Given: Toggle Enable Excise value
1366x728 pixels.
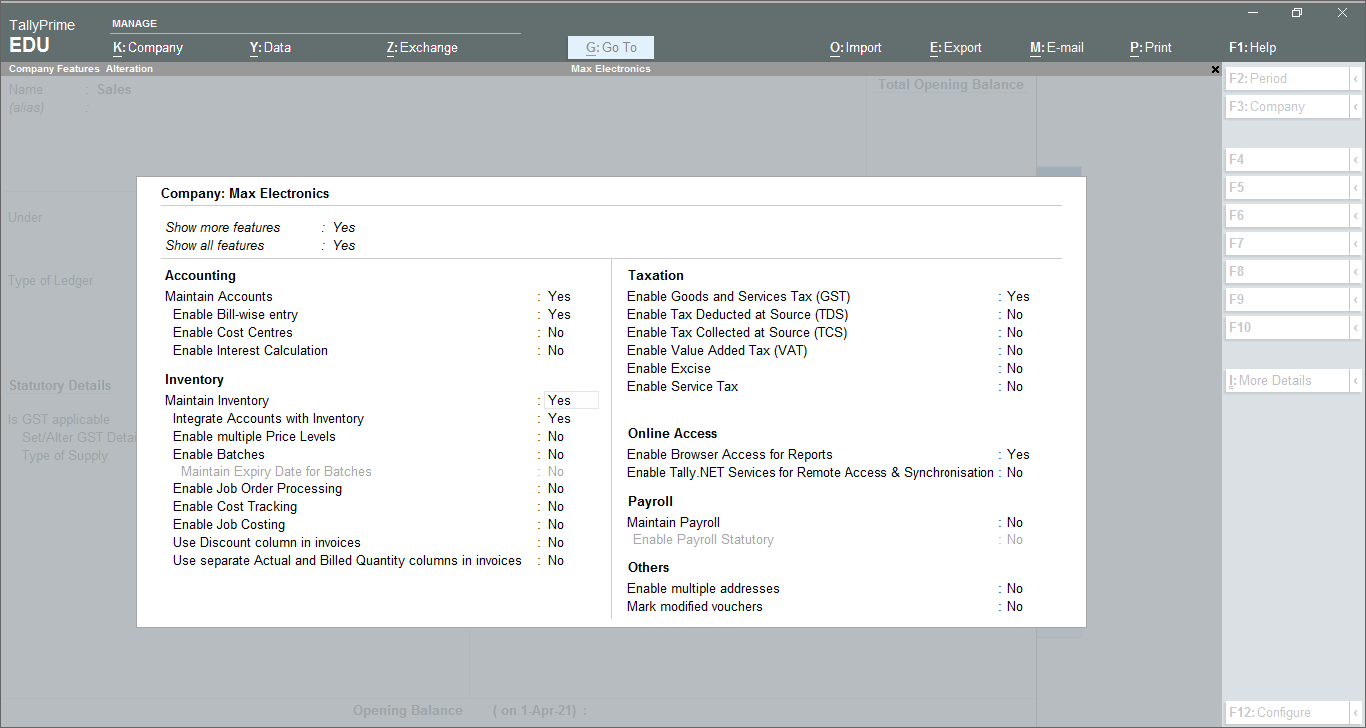Looking at the screenshot, I should pos(1015,369).
